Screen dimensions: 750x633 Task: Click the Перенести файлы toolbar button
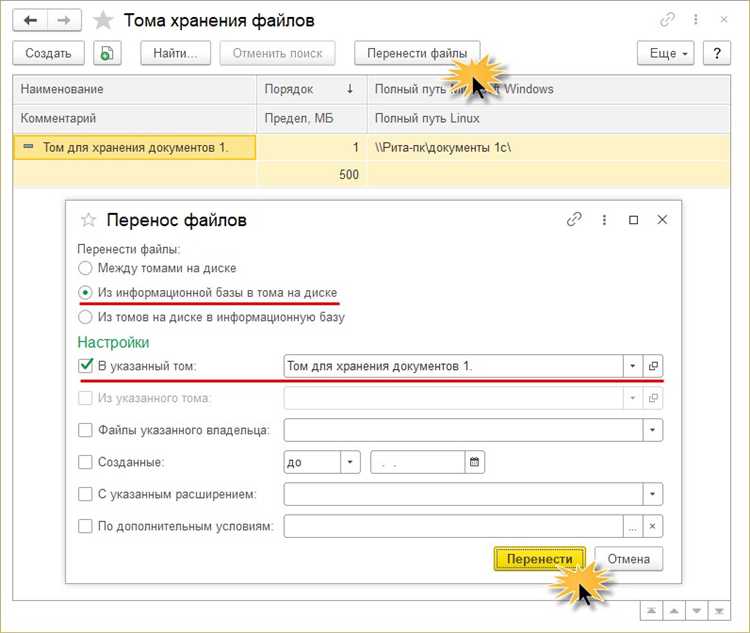417,54
